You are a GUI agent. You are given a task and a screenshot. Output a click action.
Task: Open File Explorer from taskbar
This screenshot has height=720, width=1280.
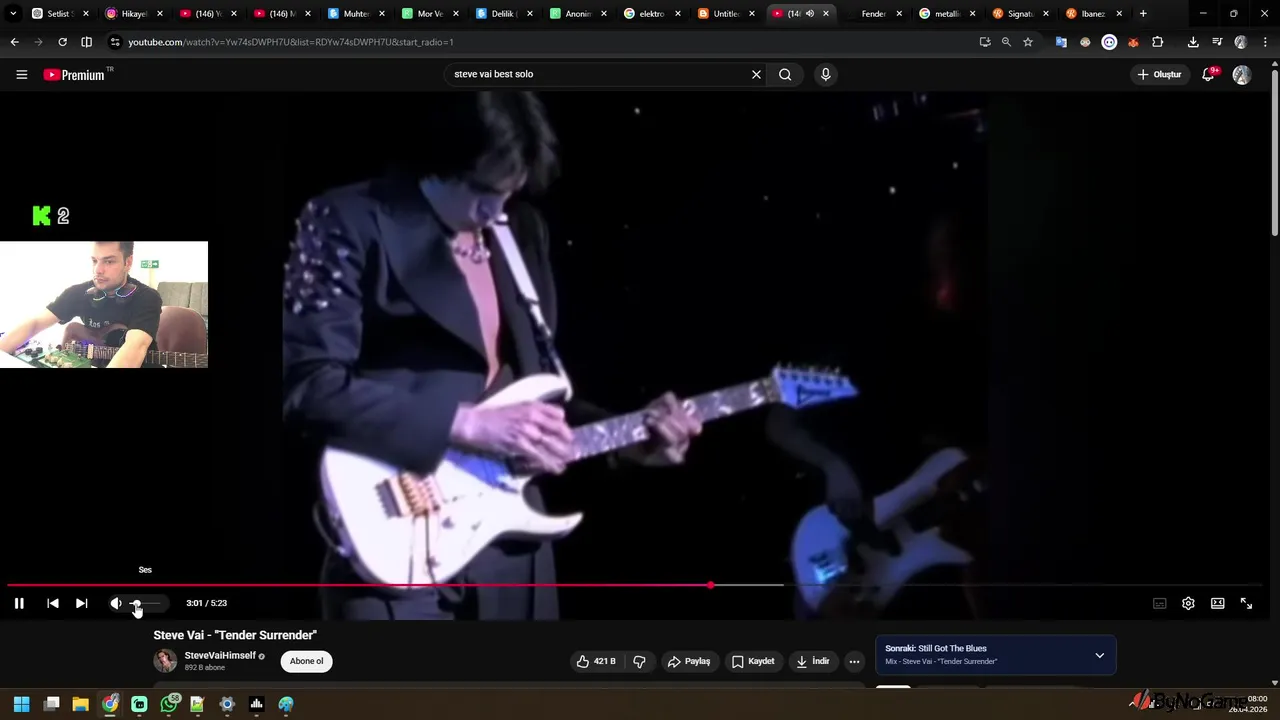81,704
